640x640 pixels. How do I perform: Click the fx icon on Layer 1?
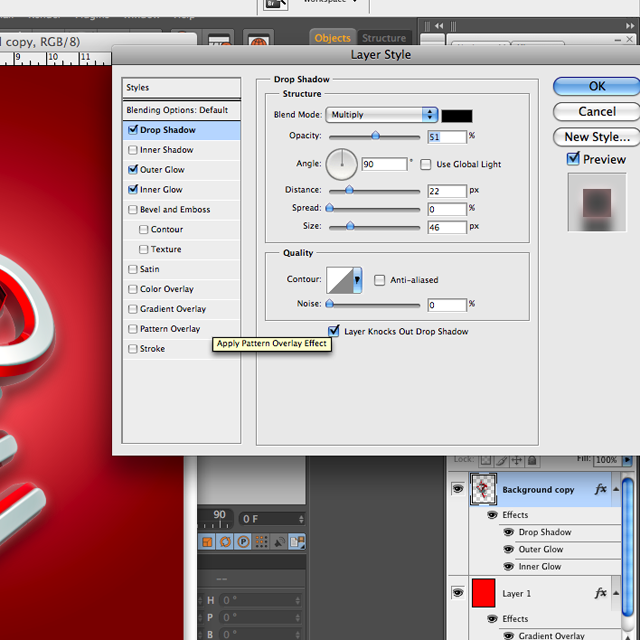[x=601, y=593]
